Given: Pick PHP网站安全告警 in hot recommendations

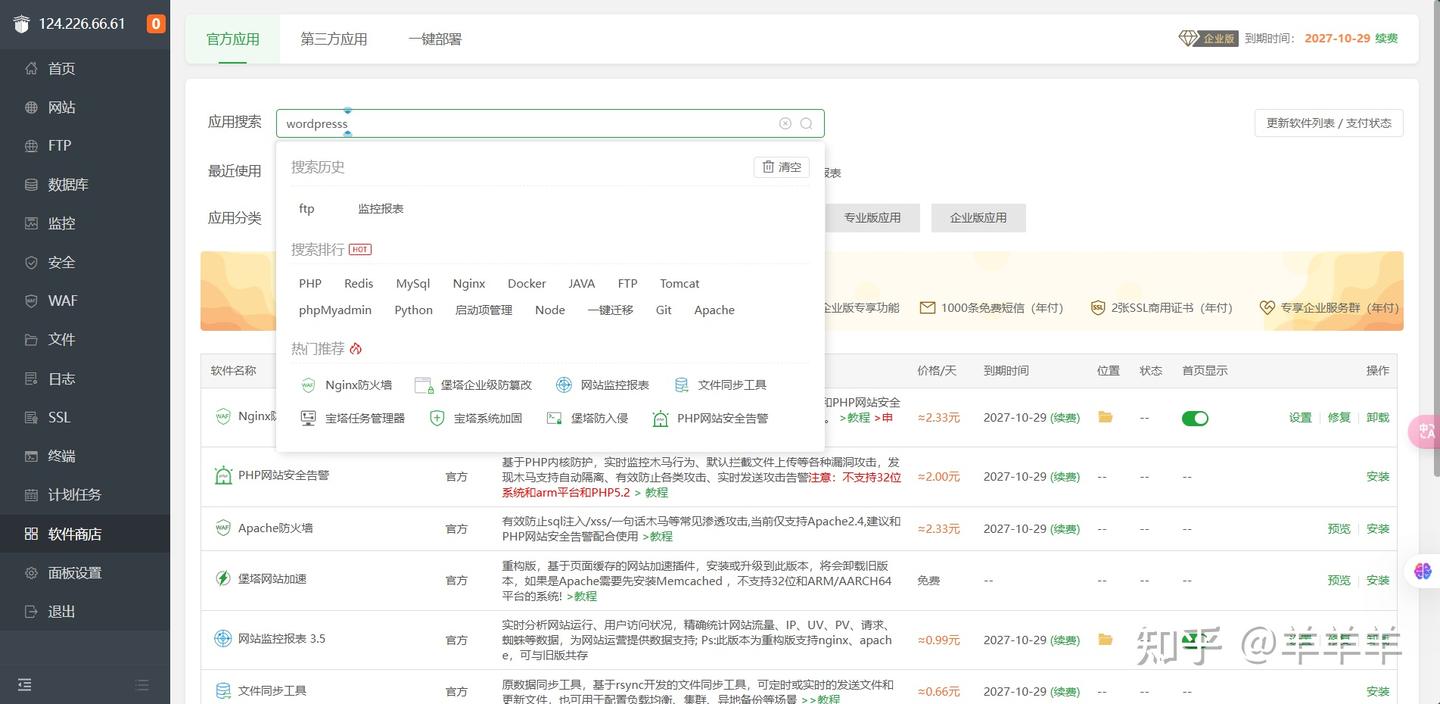Looking at the screenshot, I should [x=710, y=418].
